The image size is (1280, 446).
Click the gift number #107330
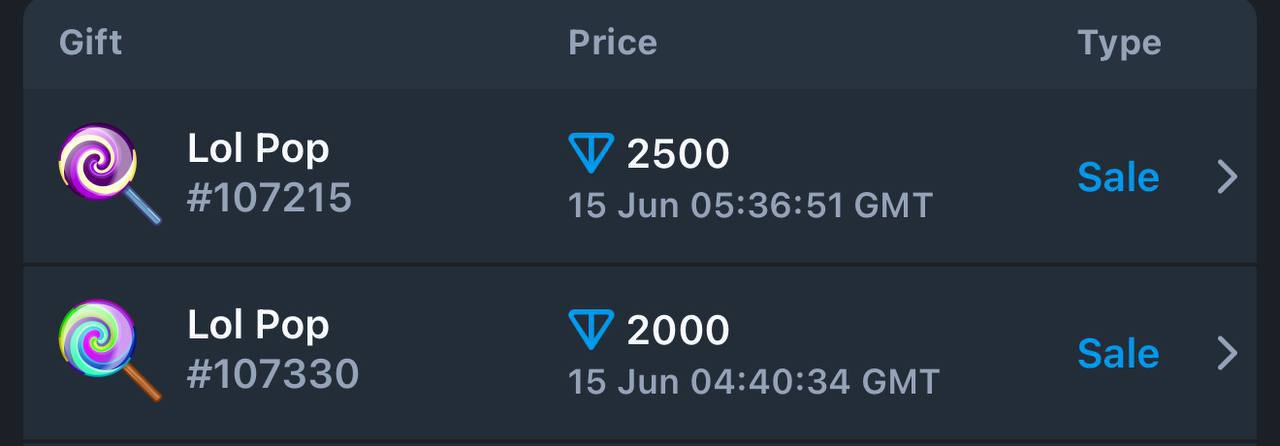pos(273,374)
